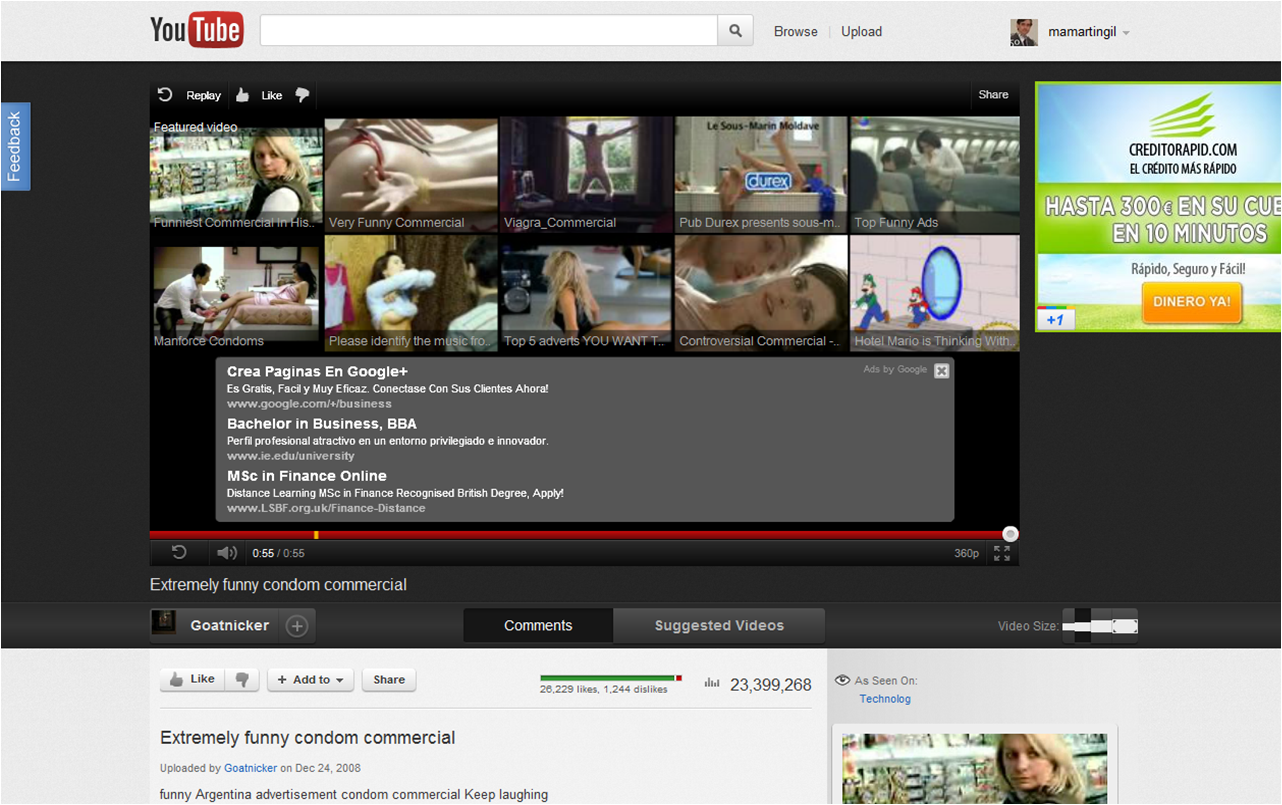Click the Ads by Google label
The image size is (1282, 805).
895,370
